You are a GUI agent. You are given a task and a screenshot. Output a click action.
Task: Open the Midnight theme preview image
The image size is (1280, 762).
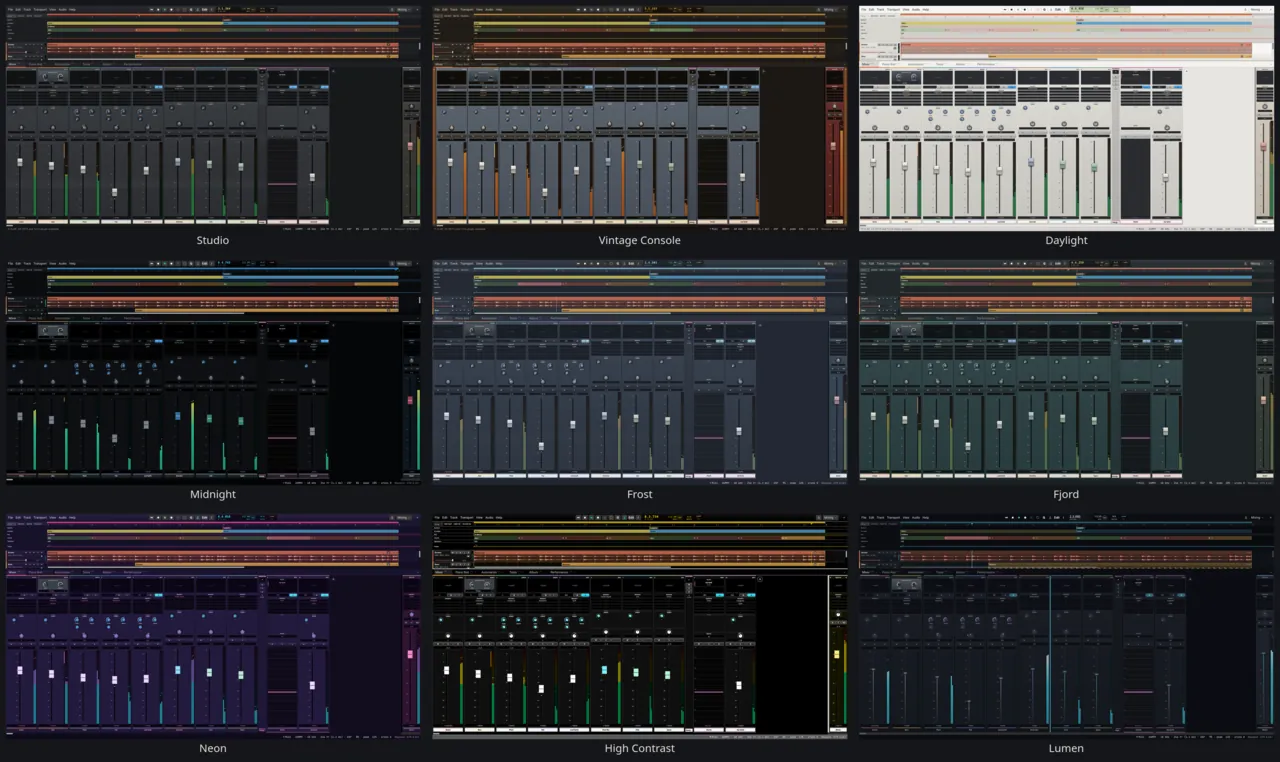pos(213,373)
